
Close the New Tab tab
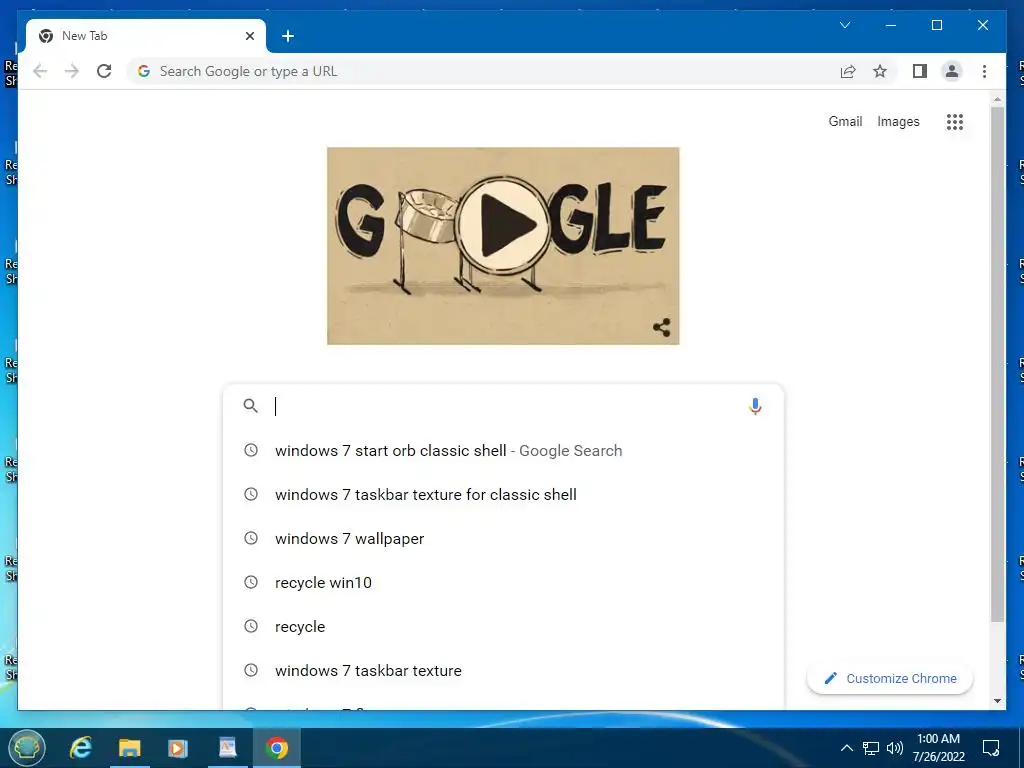coord(249,36)
